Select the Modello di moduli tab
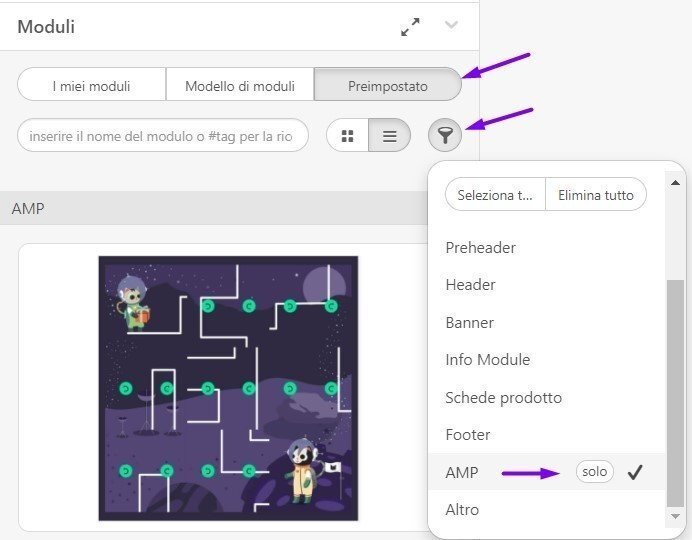Viewport: 692px width, 540px height. [x=240, y=86]
